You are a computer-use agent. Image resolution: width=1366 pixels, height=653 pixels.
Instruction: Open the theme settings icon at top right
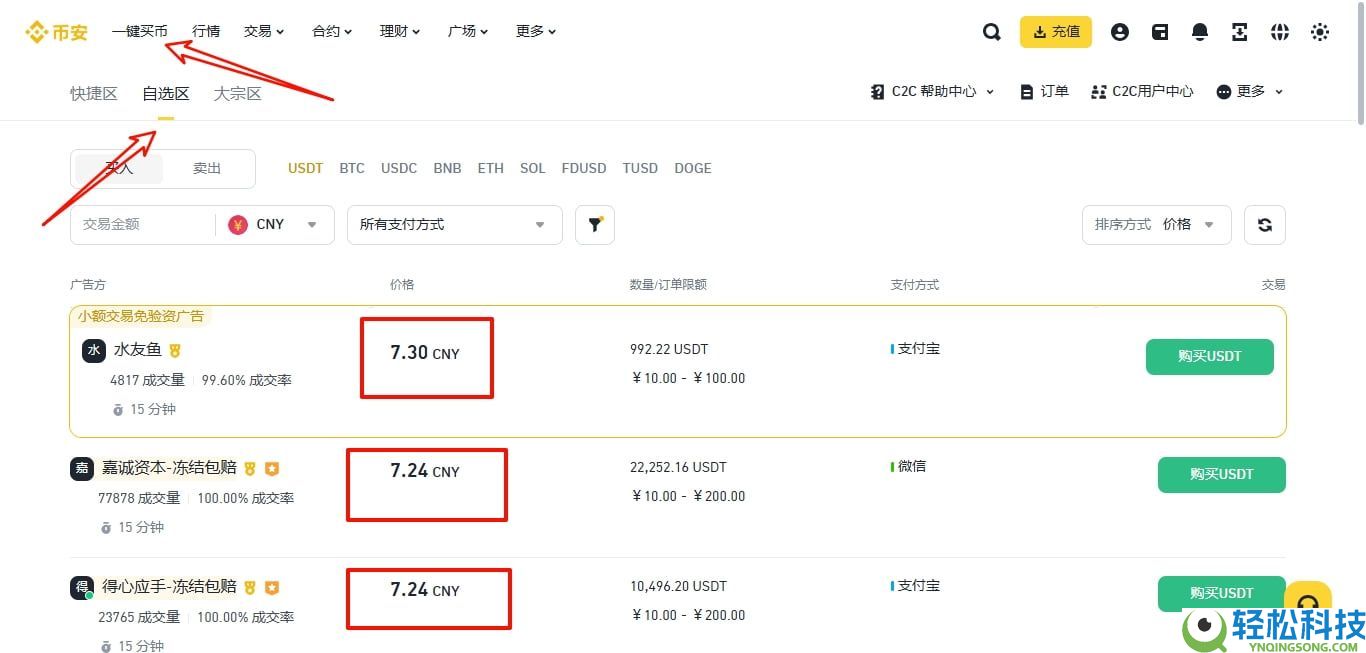tap(1320, 31)
